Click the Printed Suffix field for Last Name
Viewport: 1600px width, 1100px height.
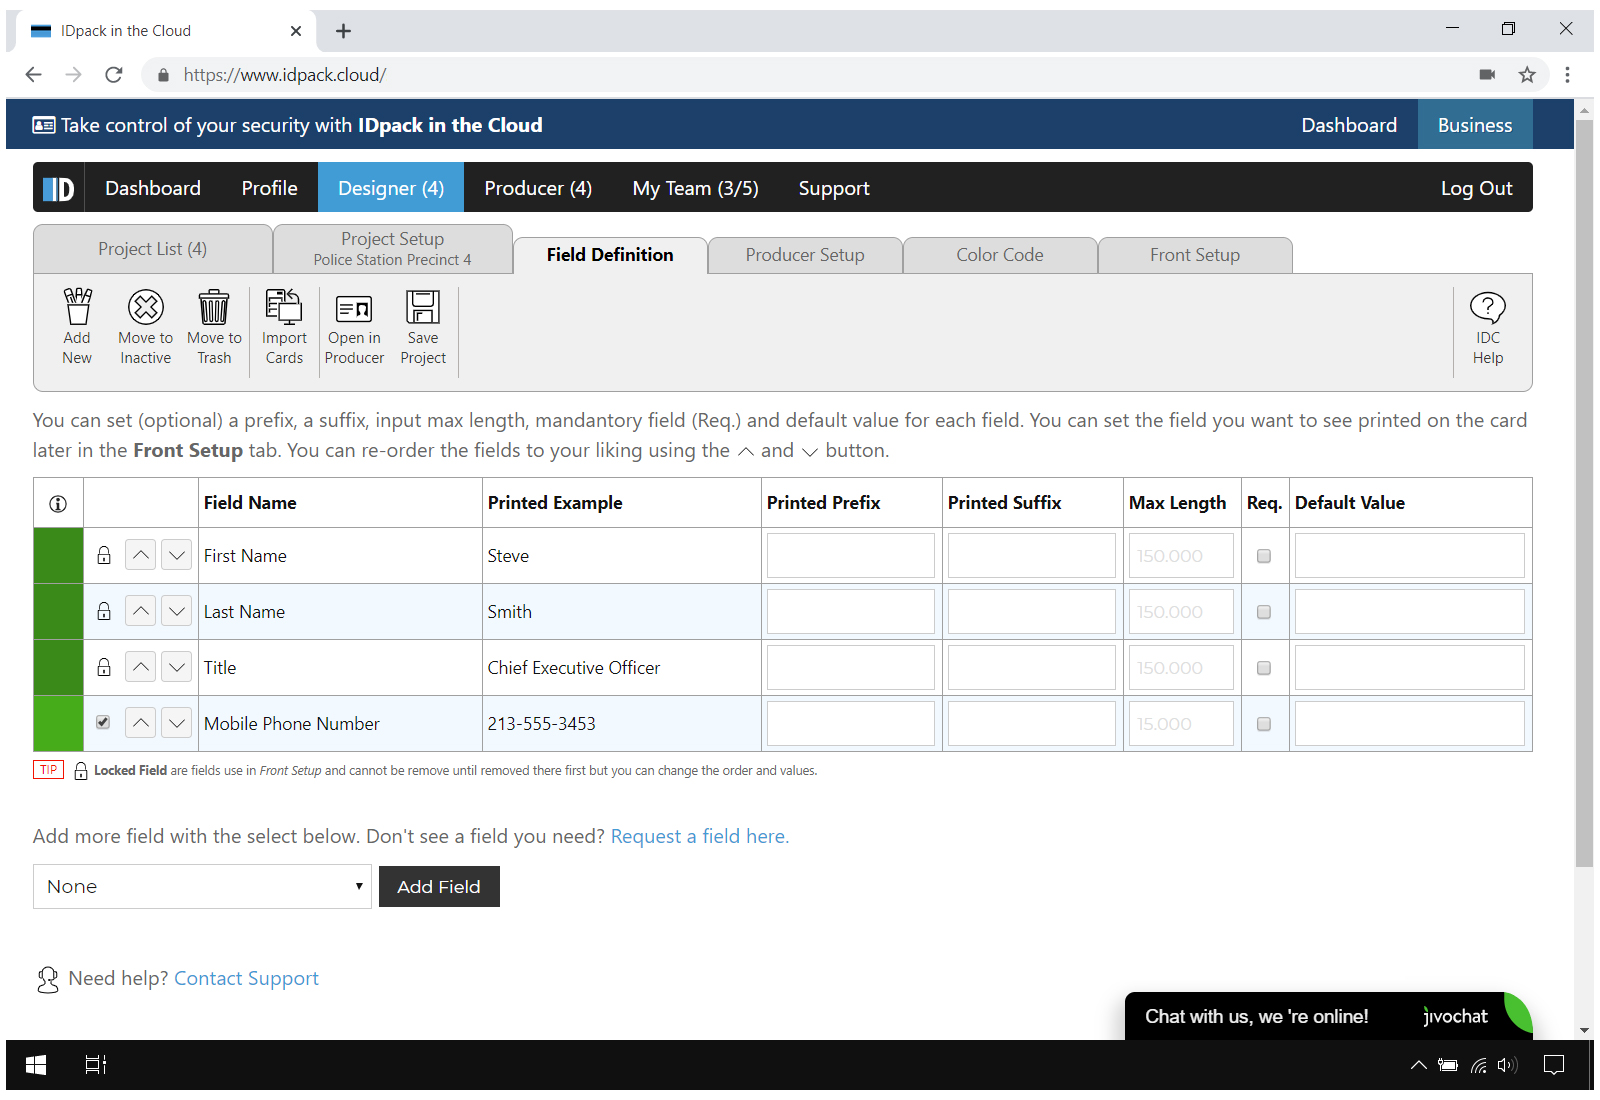(1032, 612)
